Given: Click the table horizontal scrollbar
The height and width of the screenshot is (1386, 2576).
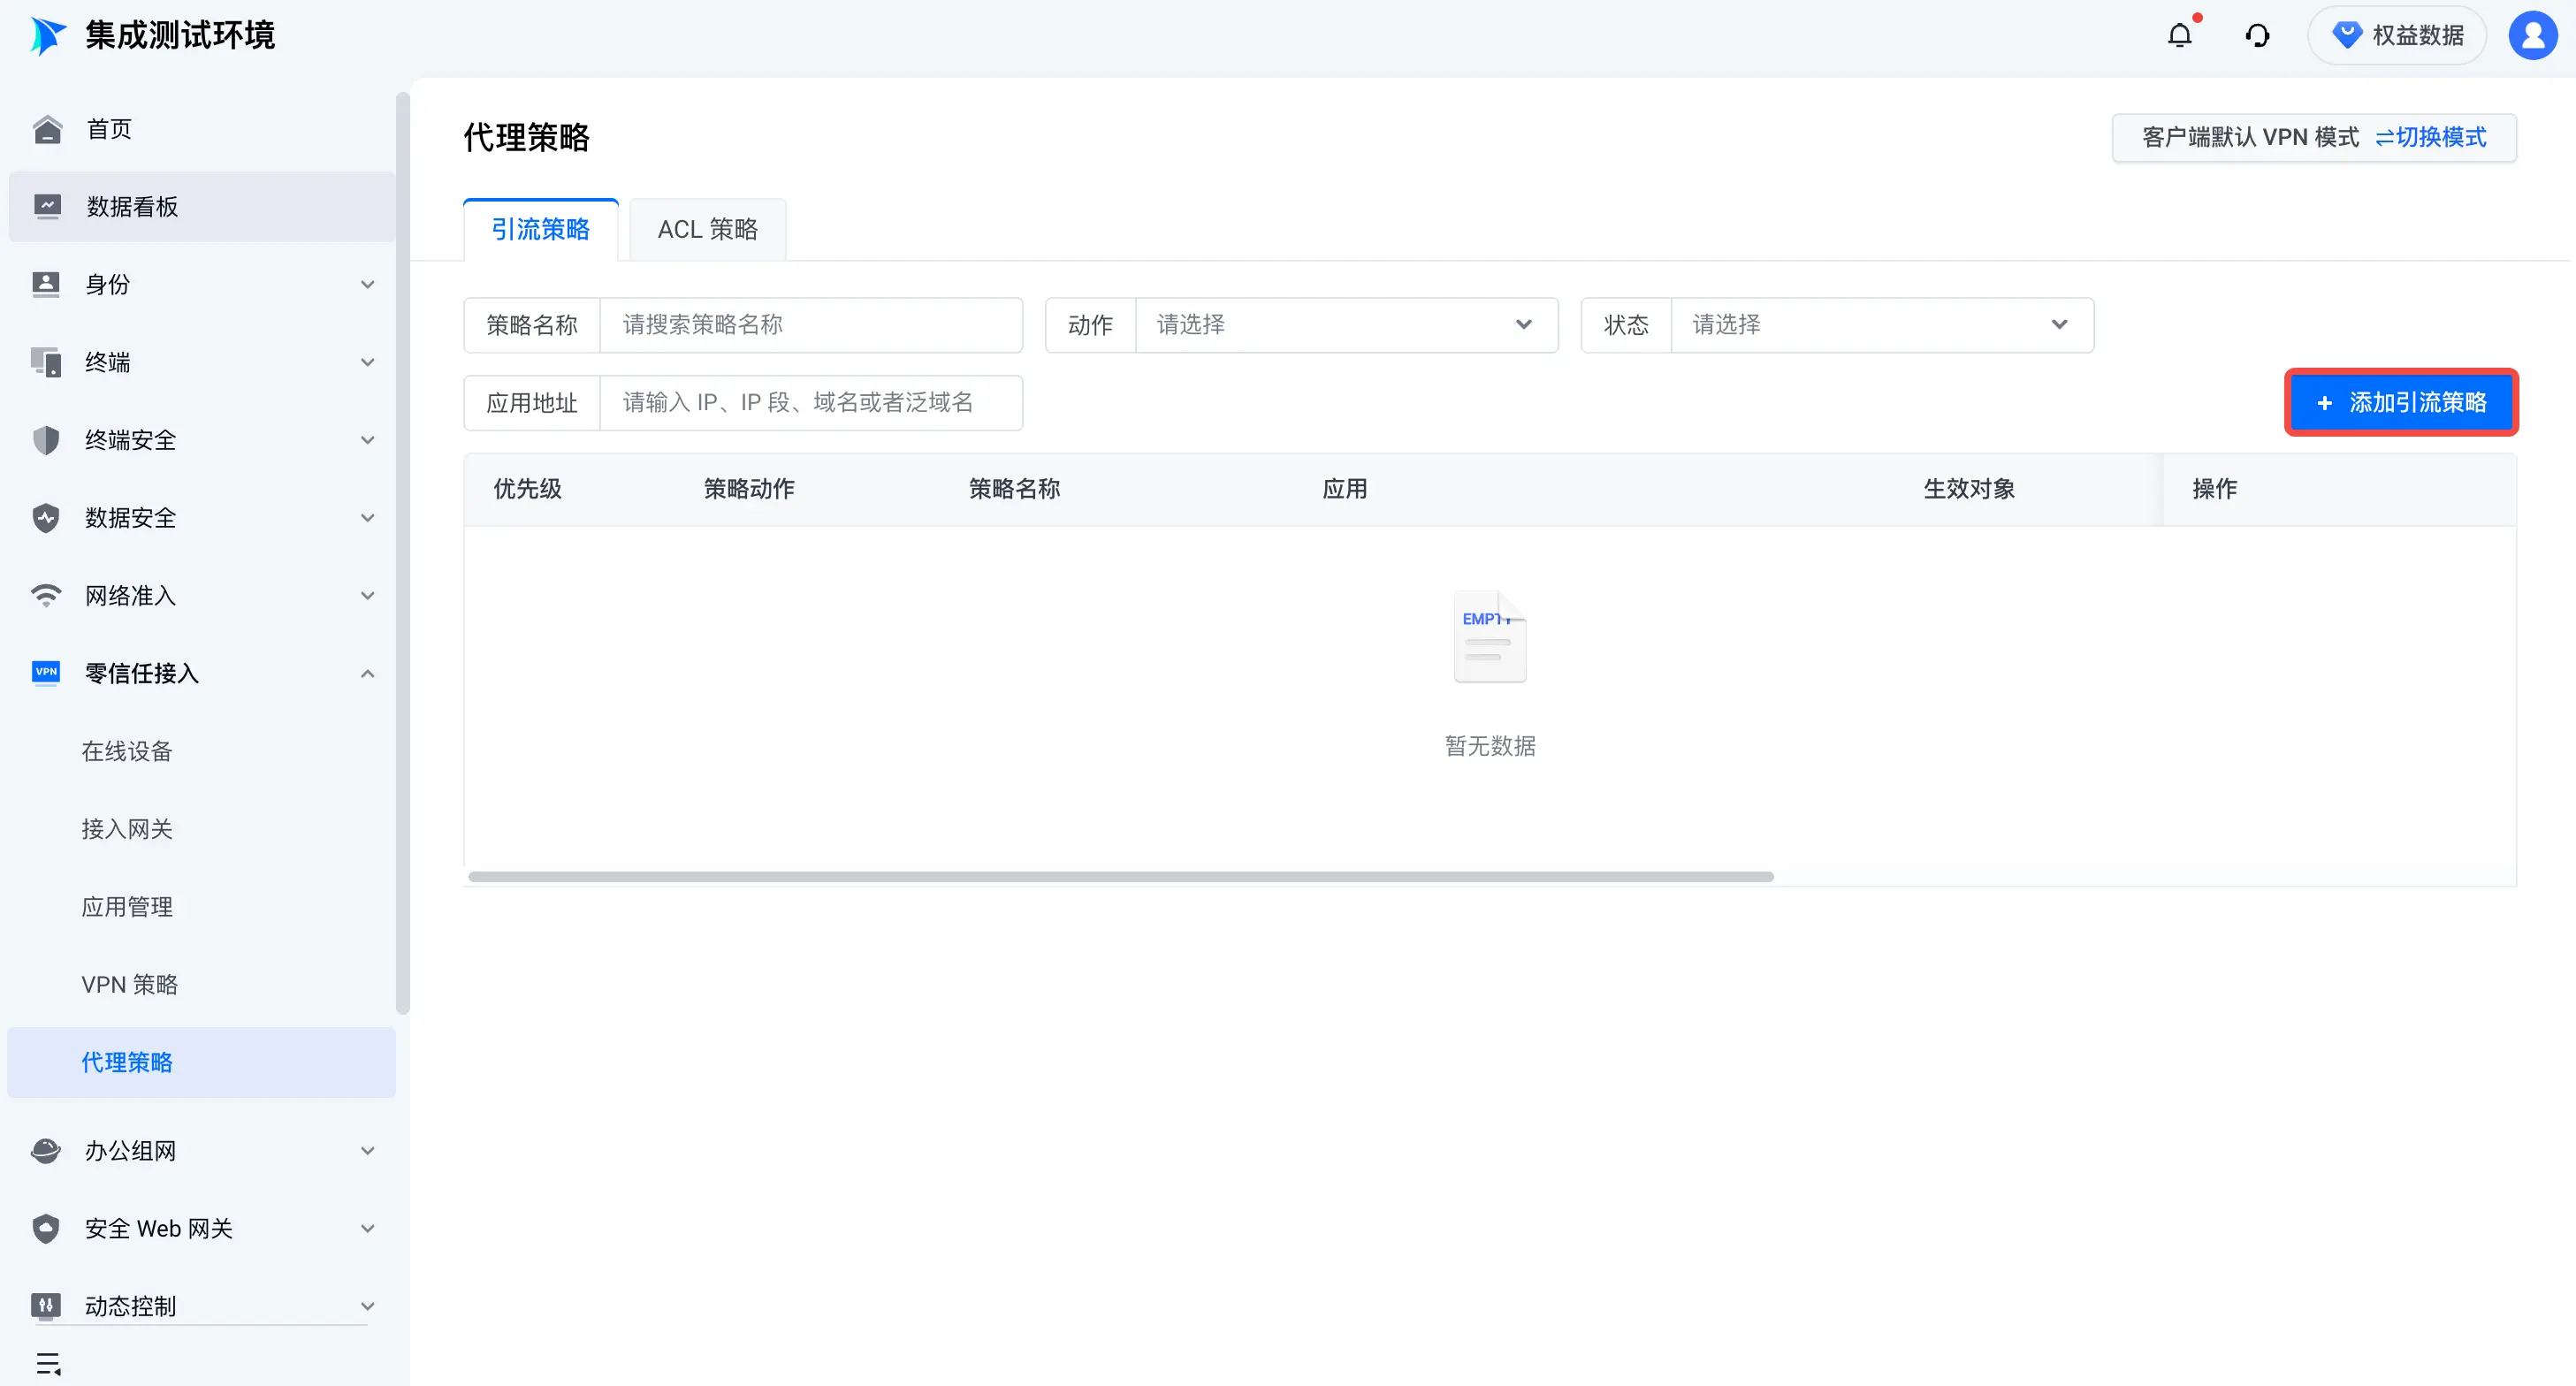Looking at the screenshot, I should [1120, 877].
